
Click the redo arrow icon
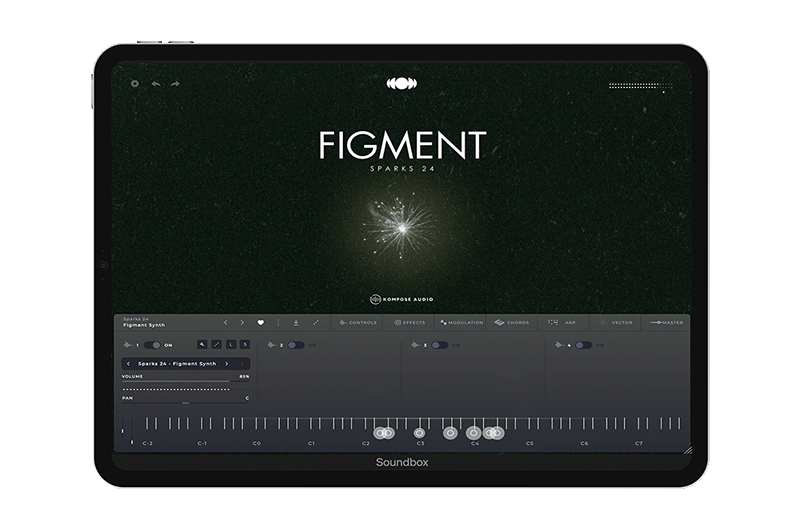point(175,84)
